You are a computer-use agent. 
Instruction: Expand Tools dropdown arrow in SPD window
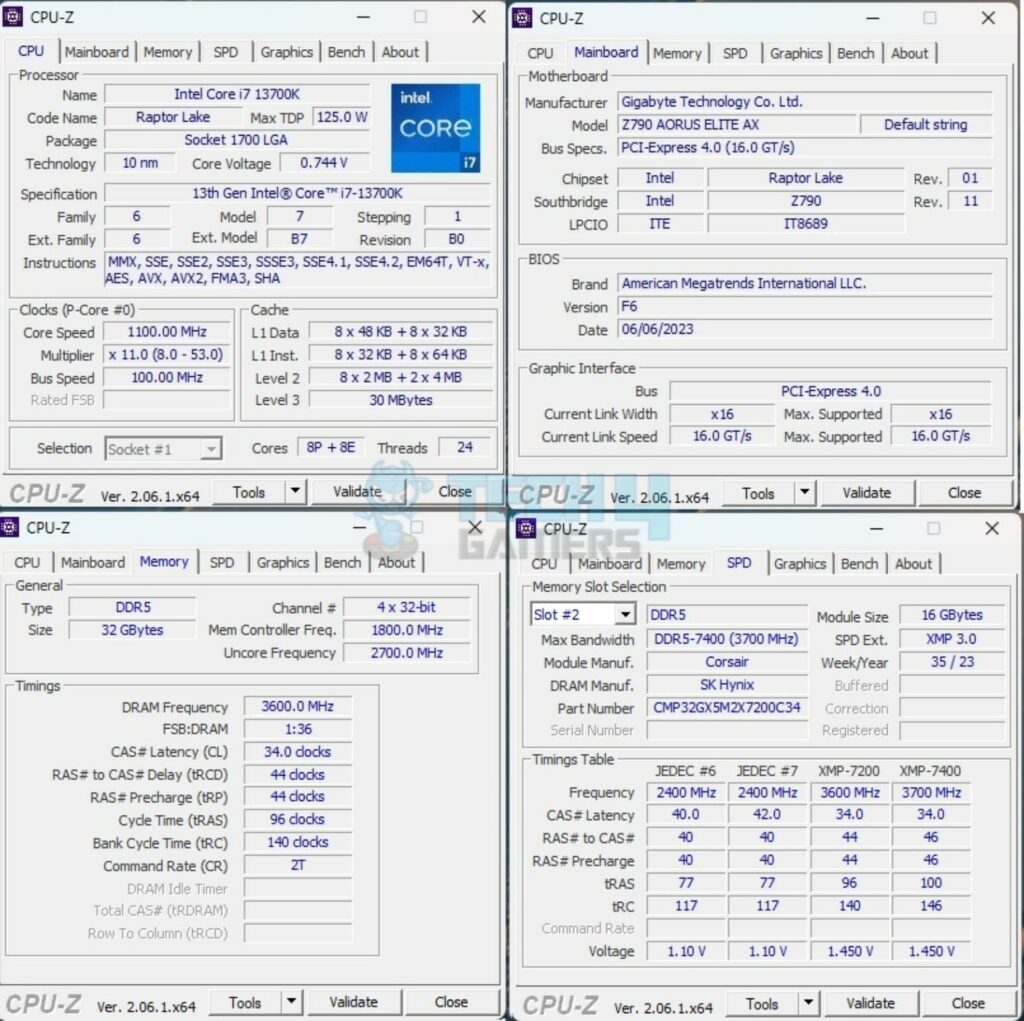808,1002
